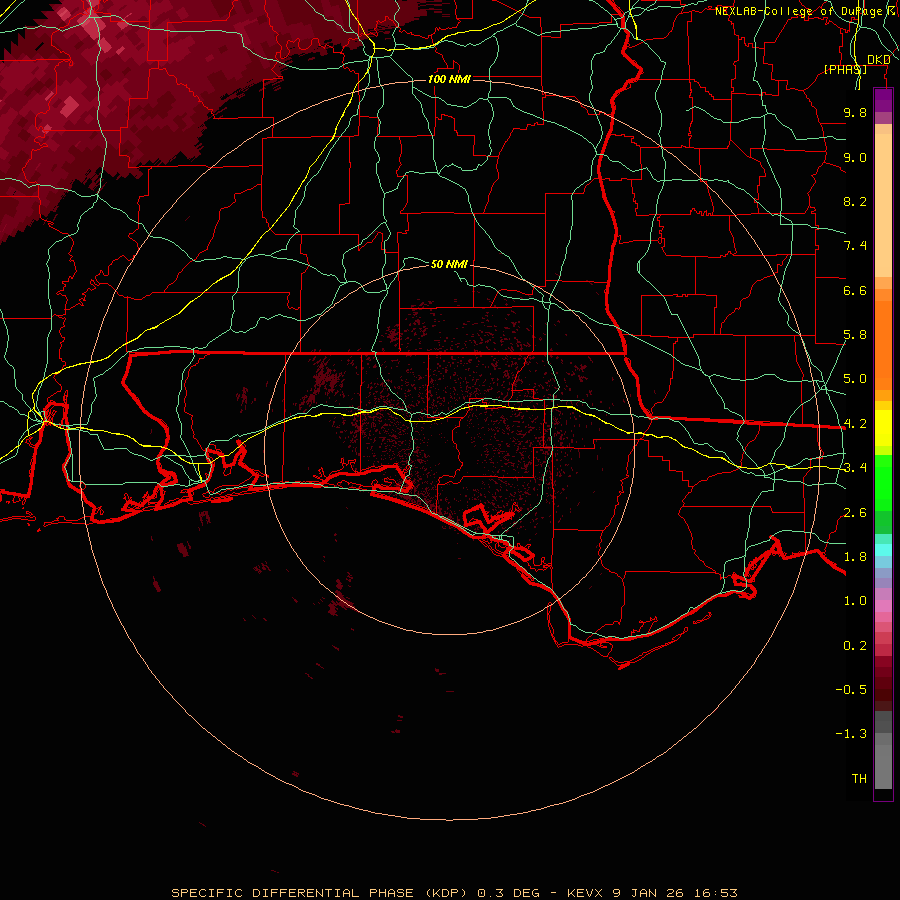
Task: Select the -1.3 scale label
Action: 851,734
